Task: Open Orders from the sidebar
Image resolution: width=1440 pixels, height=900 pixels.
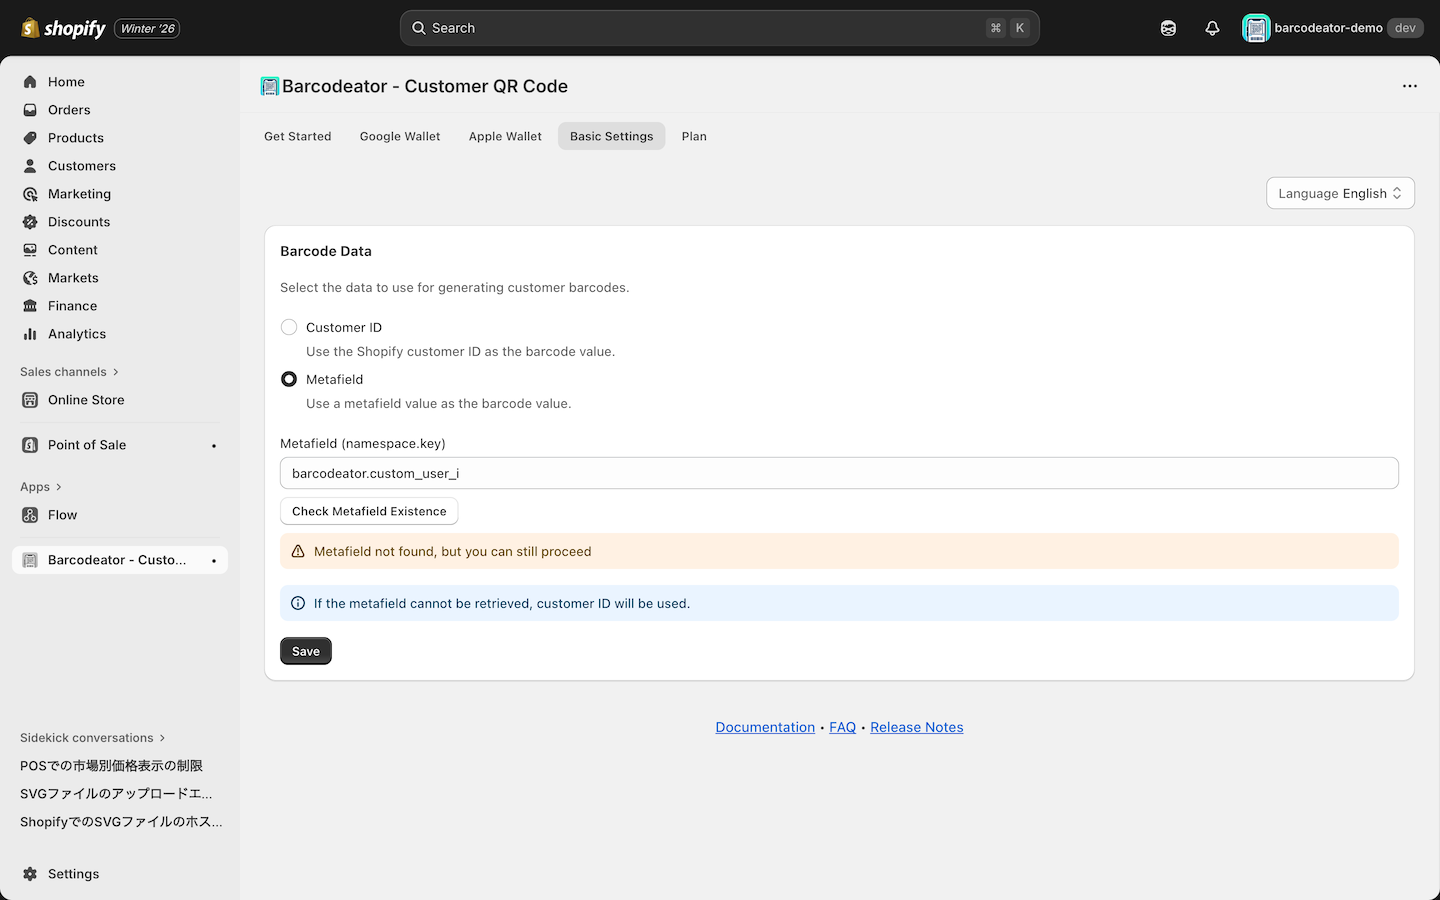Action: [69, 110]
